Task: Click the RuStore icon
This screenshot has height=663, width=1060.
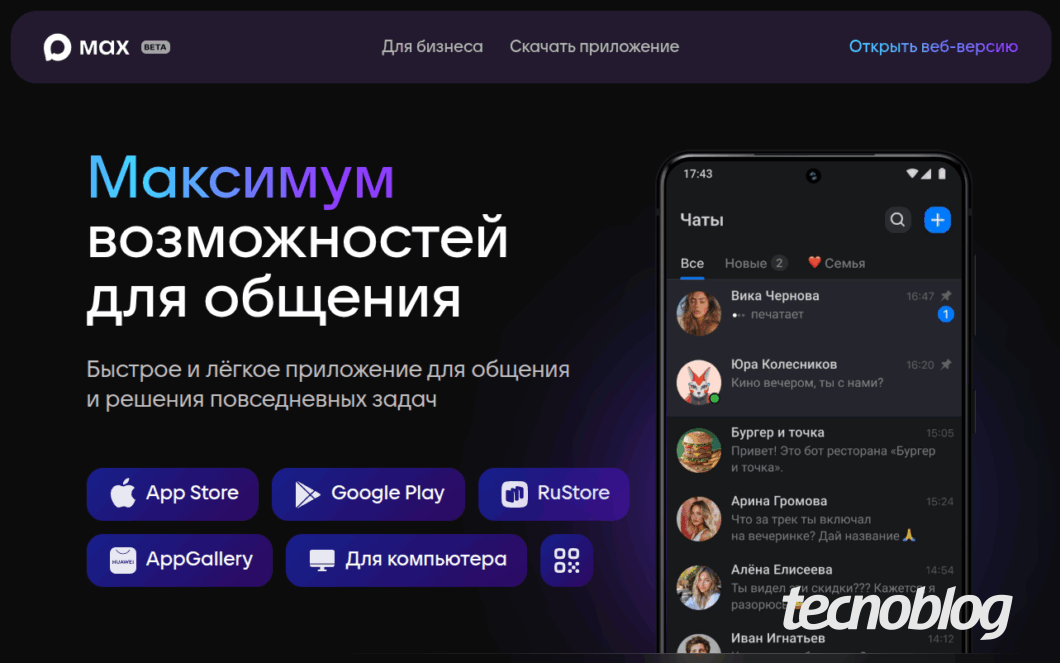Action: [x=513, y=493]
